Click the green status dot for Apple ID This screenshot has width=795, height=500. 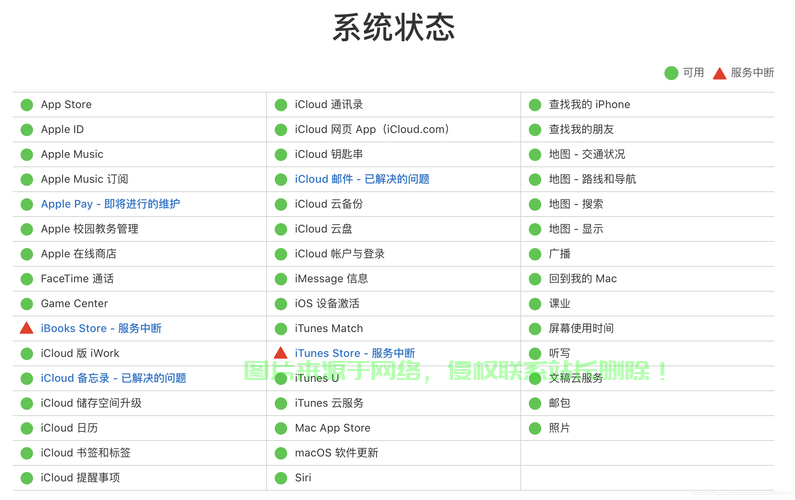[26, 130]
